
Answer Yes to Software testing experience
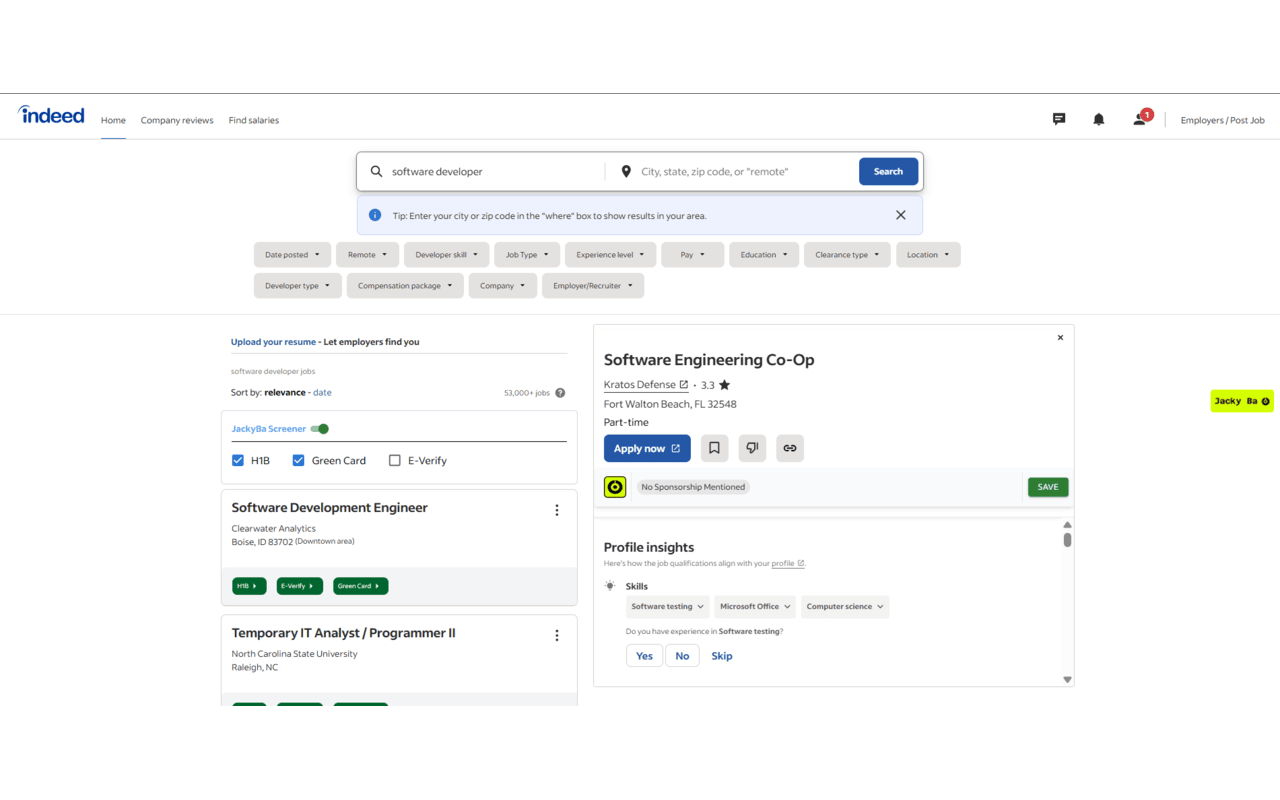(x=644, y=656)
